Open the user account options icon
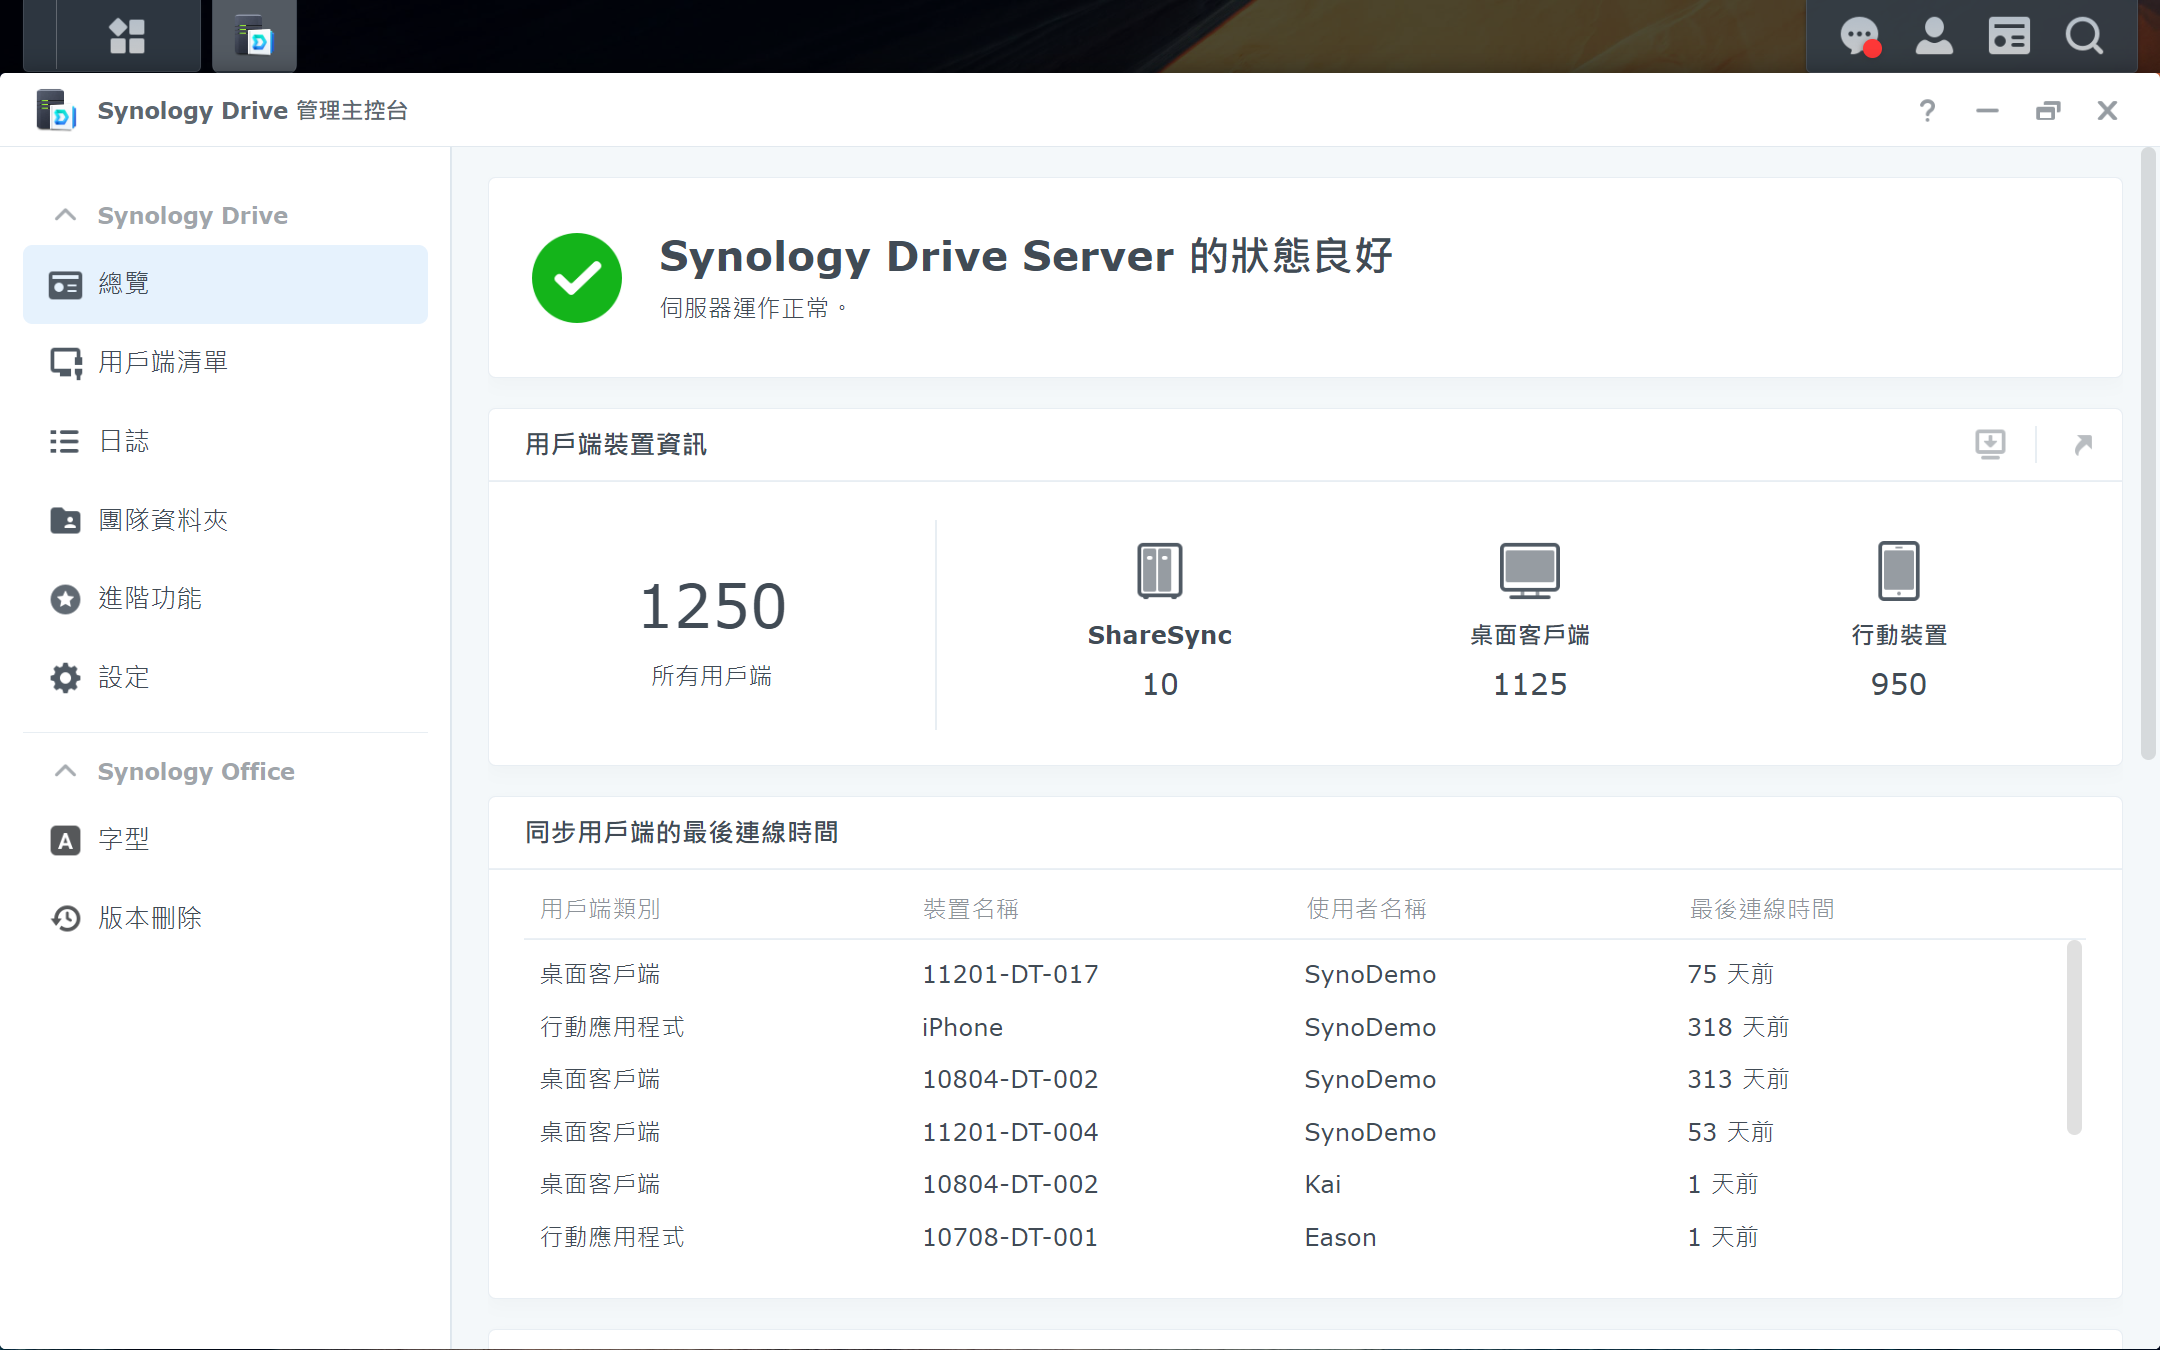Image resolution: width=2160 pixels, height=1350 pixels. (1934, 37)
